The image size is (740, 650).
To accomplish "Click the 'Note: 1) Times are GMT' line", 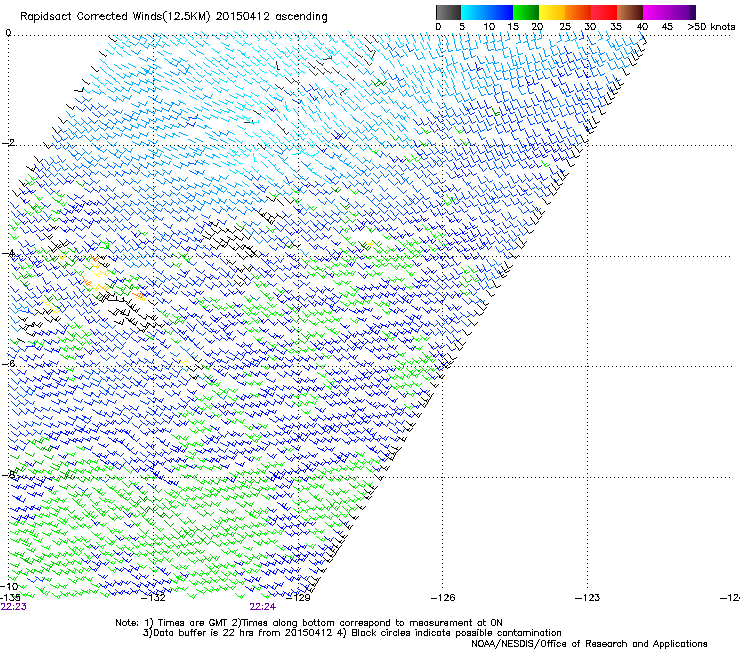I will click(x=309, y=623).
